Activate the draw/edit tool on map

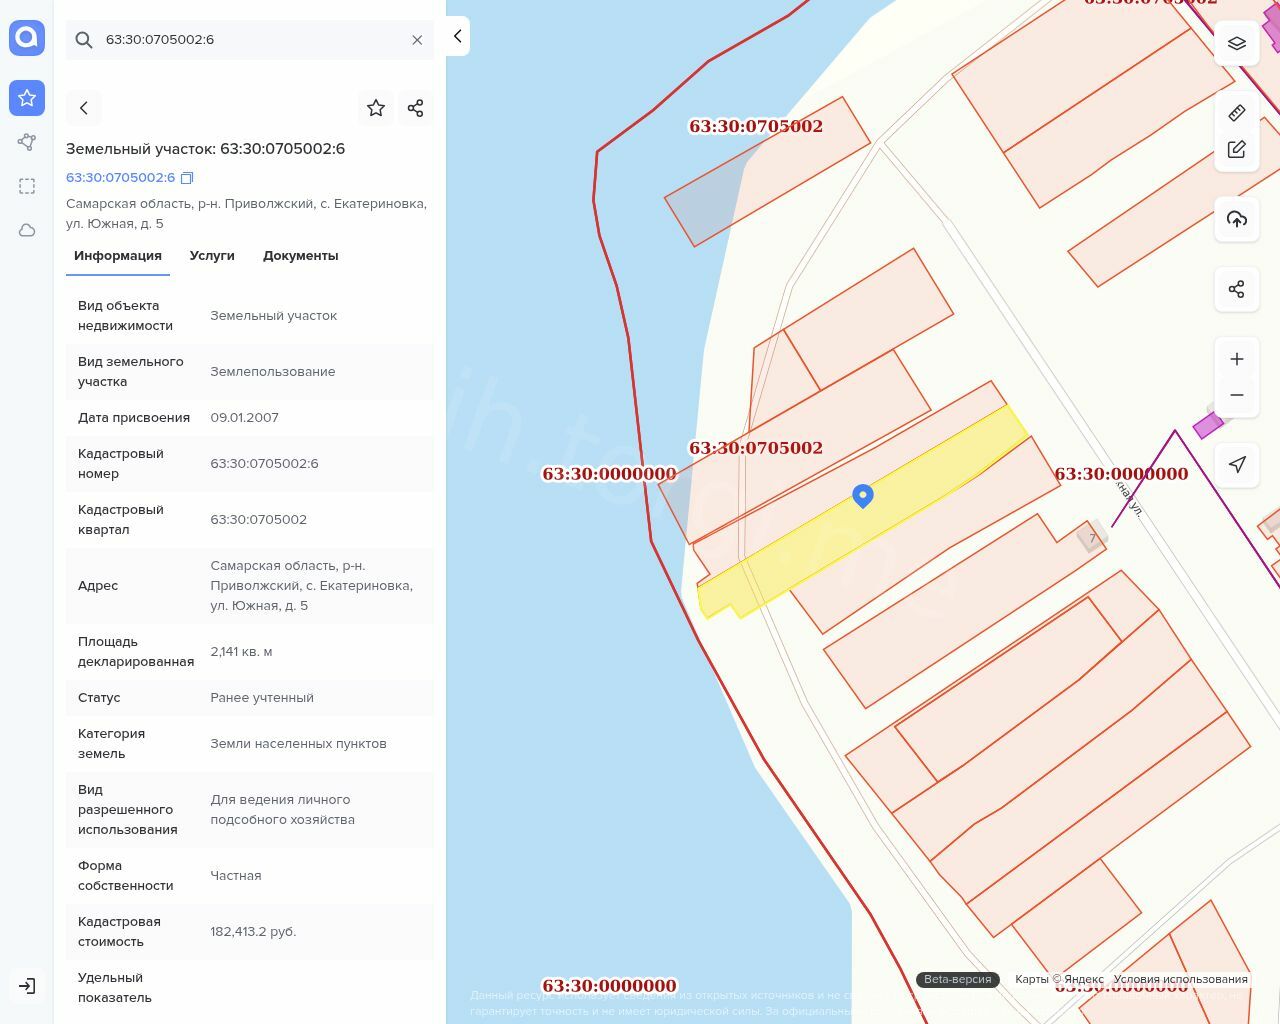tap(1237, 150)
